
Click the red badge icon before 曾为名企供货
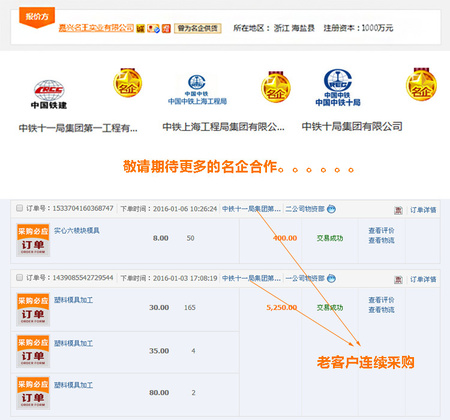166,28
